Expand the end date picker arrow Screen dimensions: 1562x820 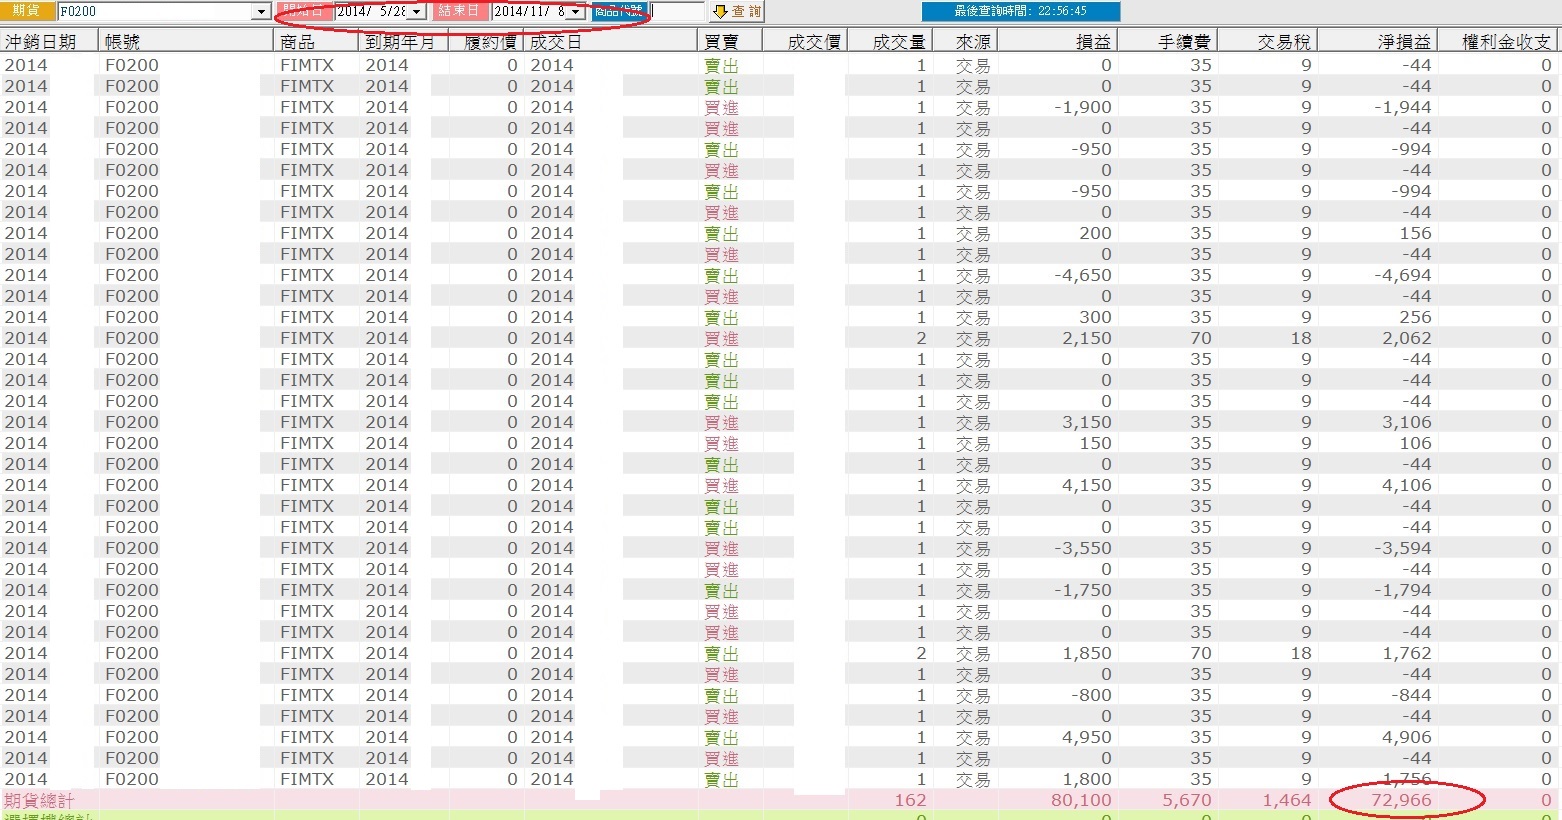click(576, 12)
